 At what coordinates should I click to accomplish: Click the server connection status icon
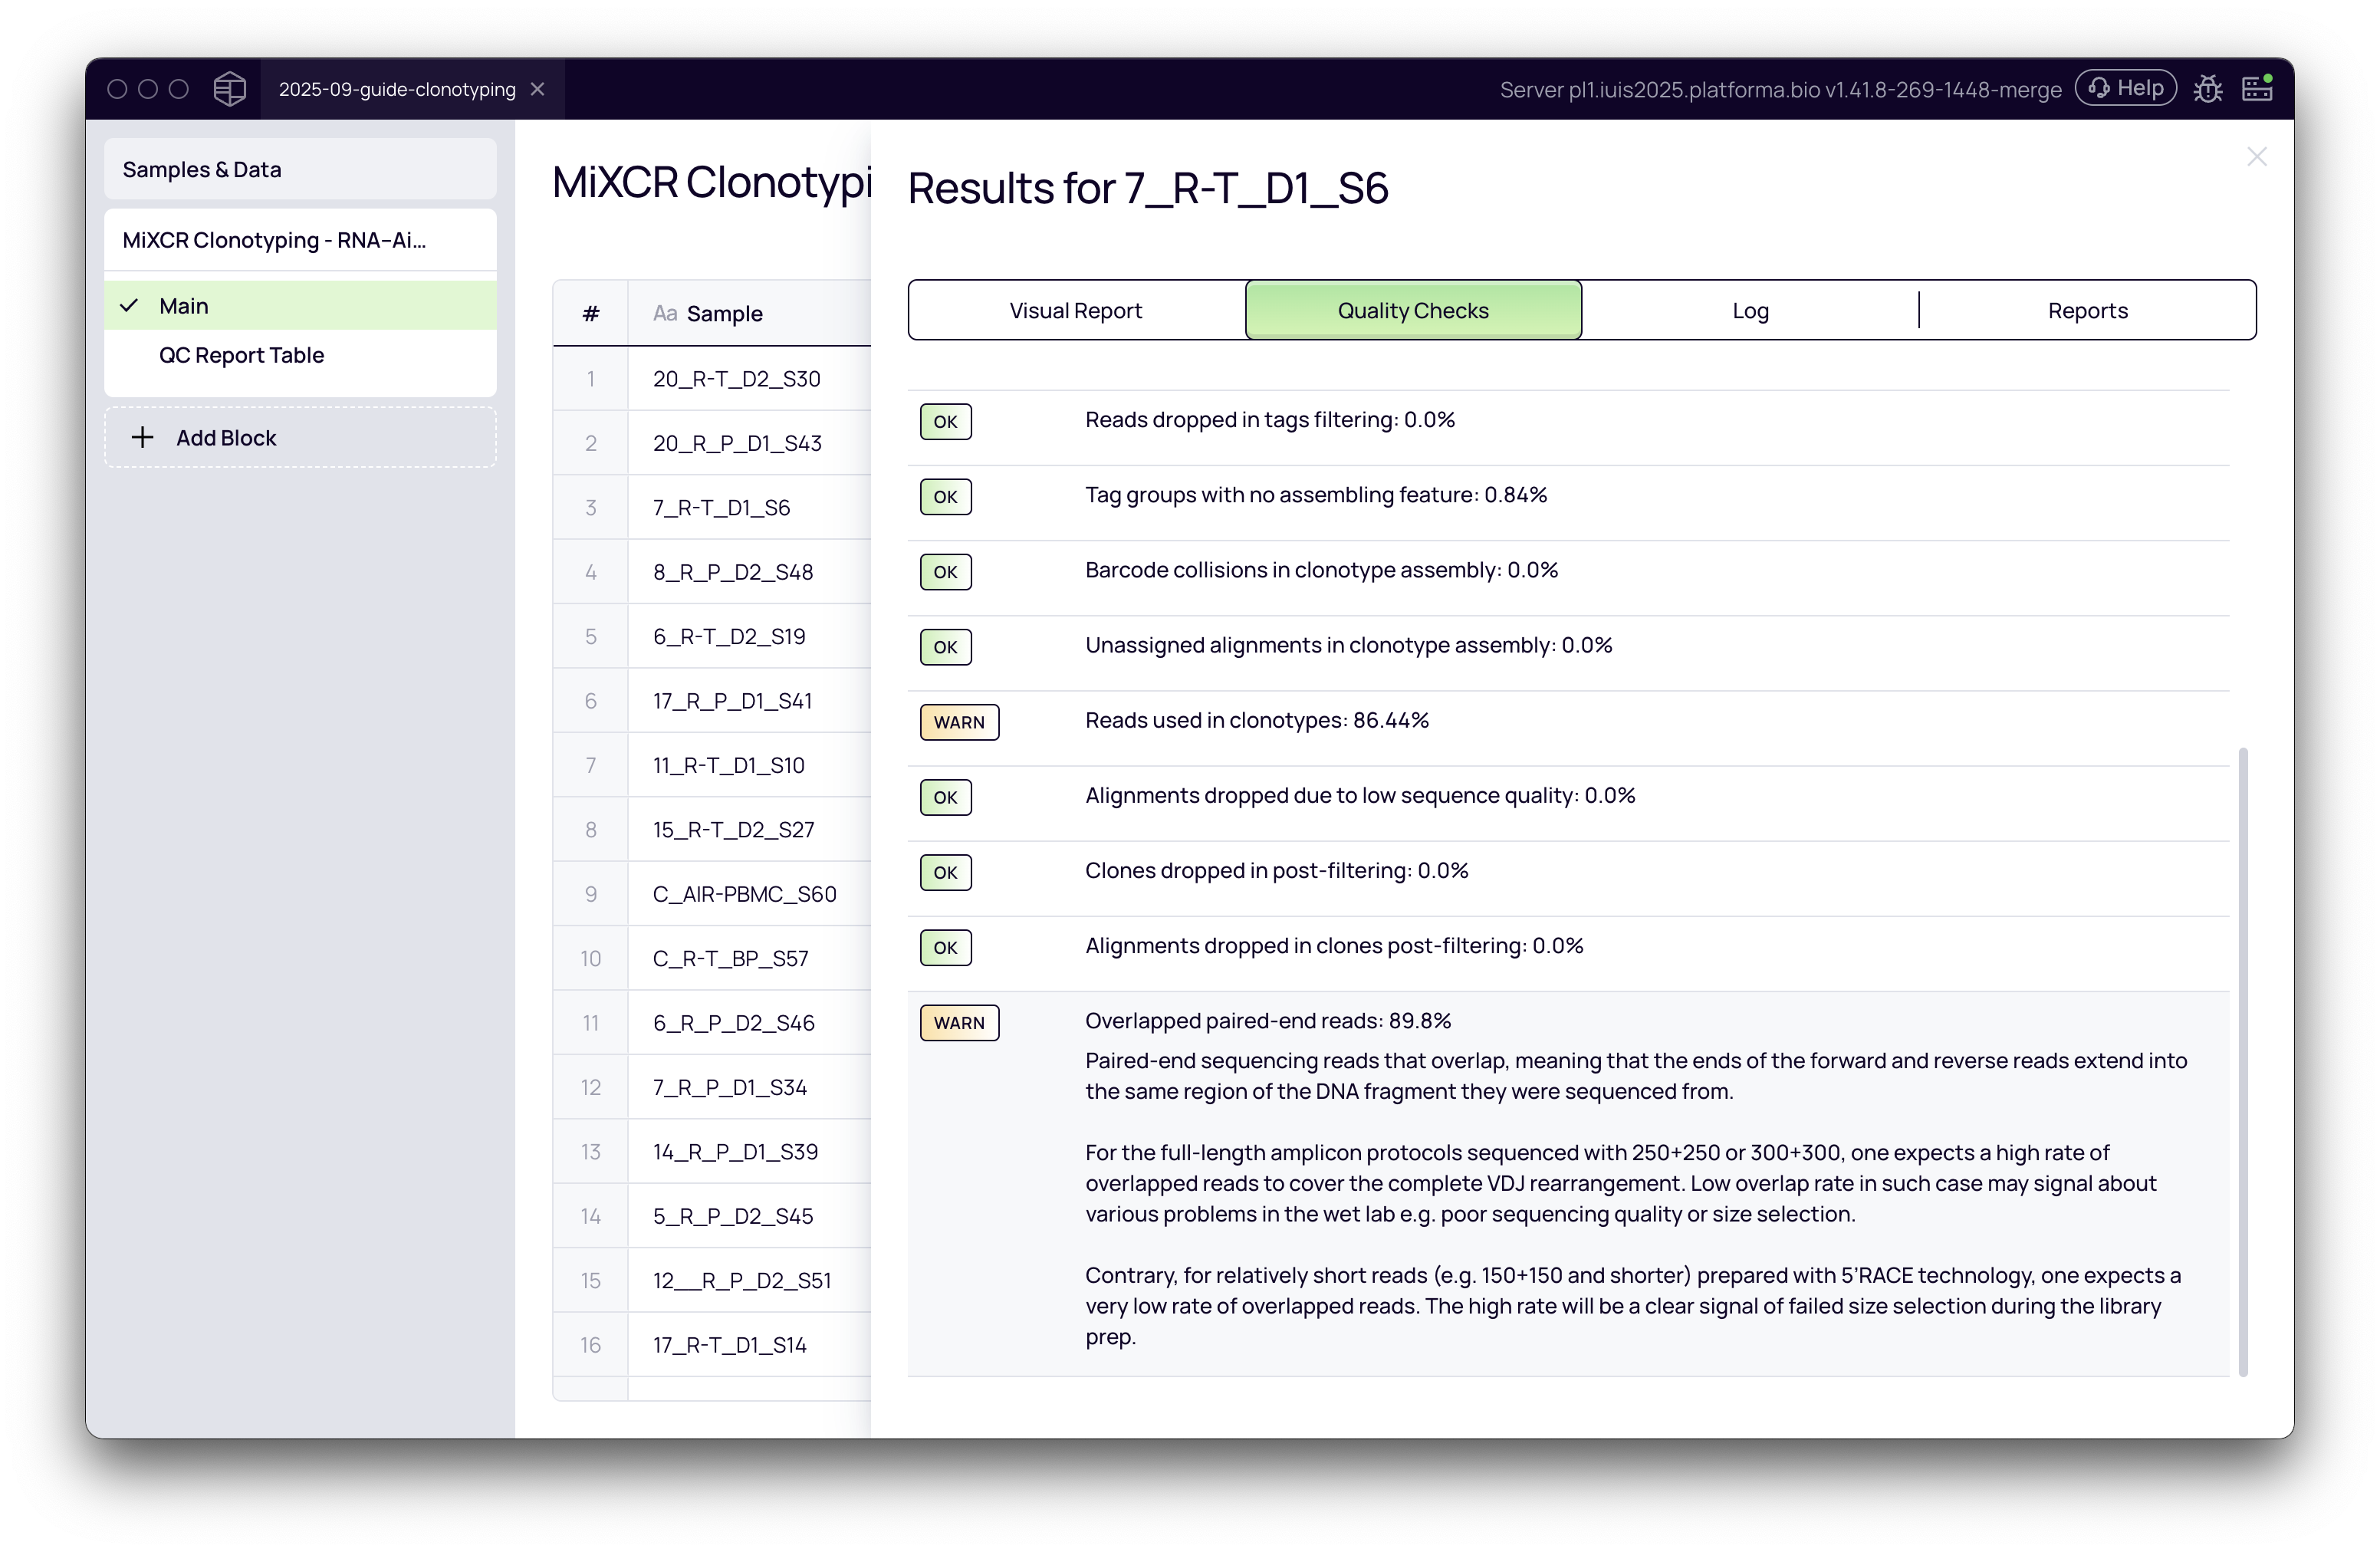coord(2257,89)
